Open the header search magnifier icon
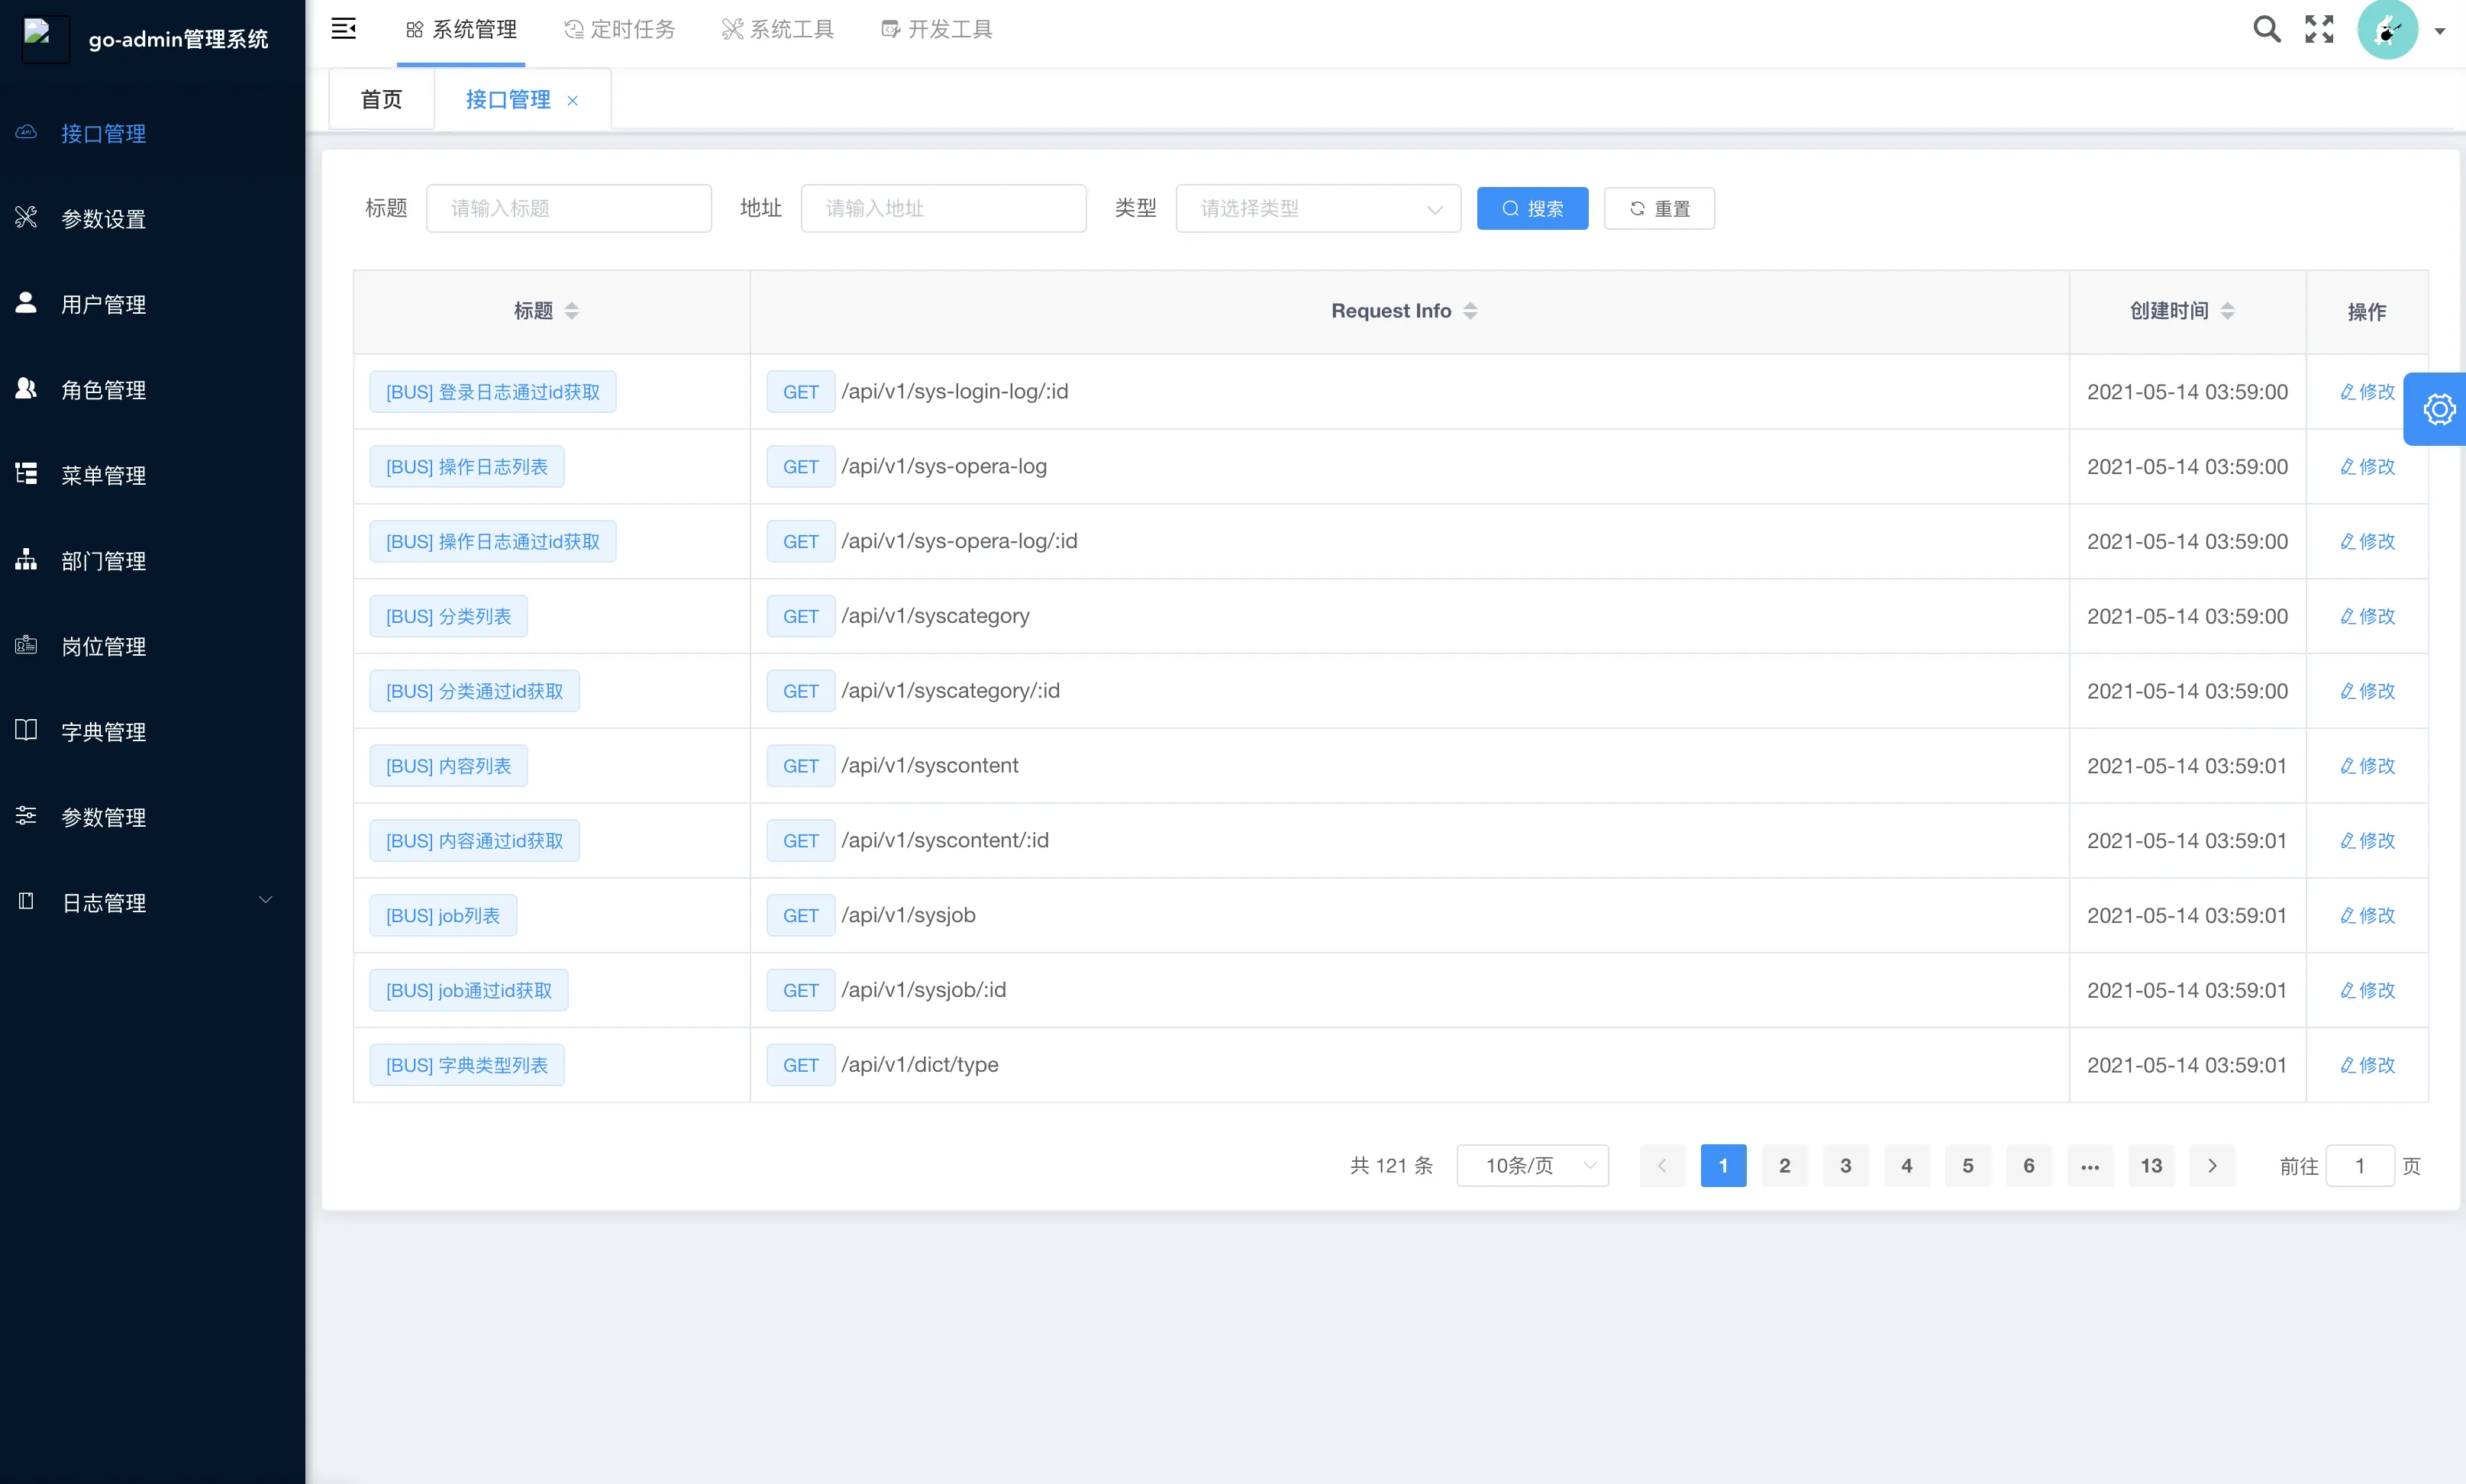Image resolution: width=2466 pixels, height=1484 pixels. point(2266,29)
